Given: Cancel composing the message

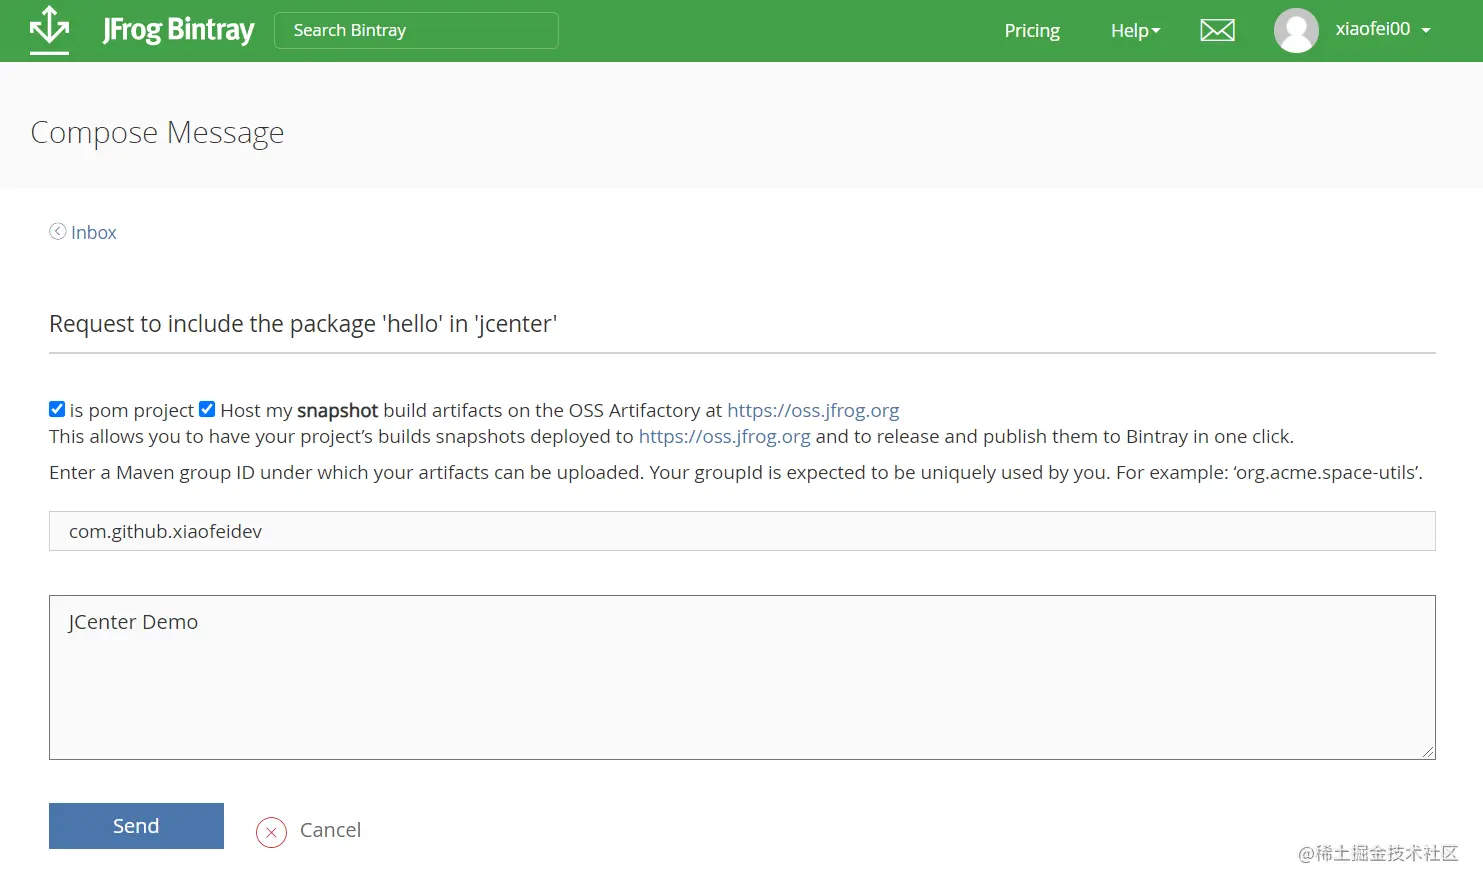Looking at the screenshot, I should pos(330,830).
